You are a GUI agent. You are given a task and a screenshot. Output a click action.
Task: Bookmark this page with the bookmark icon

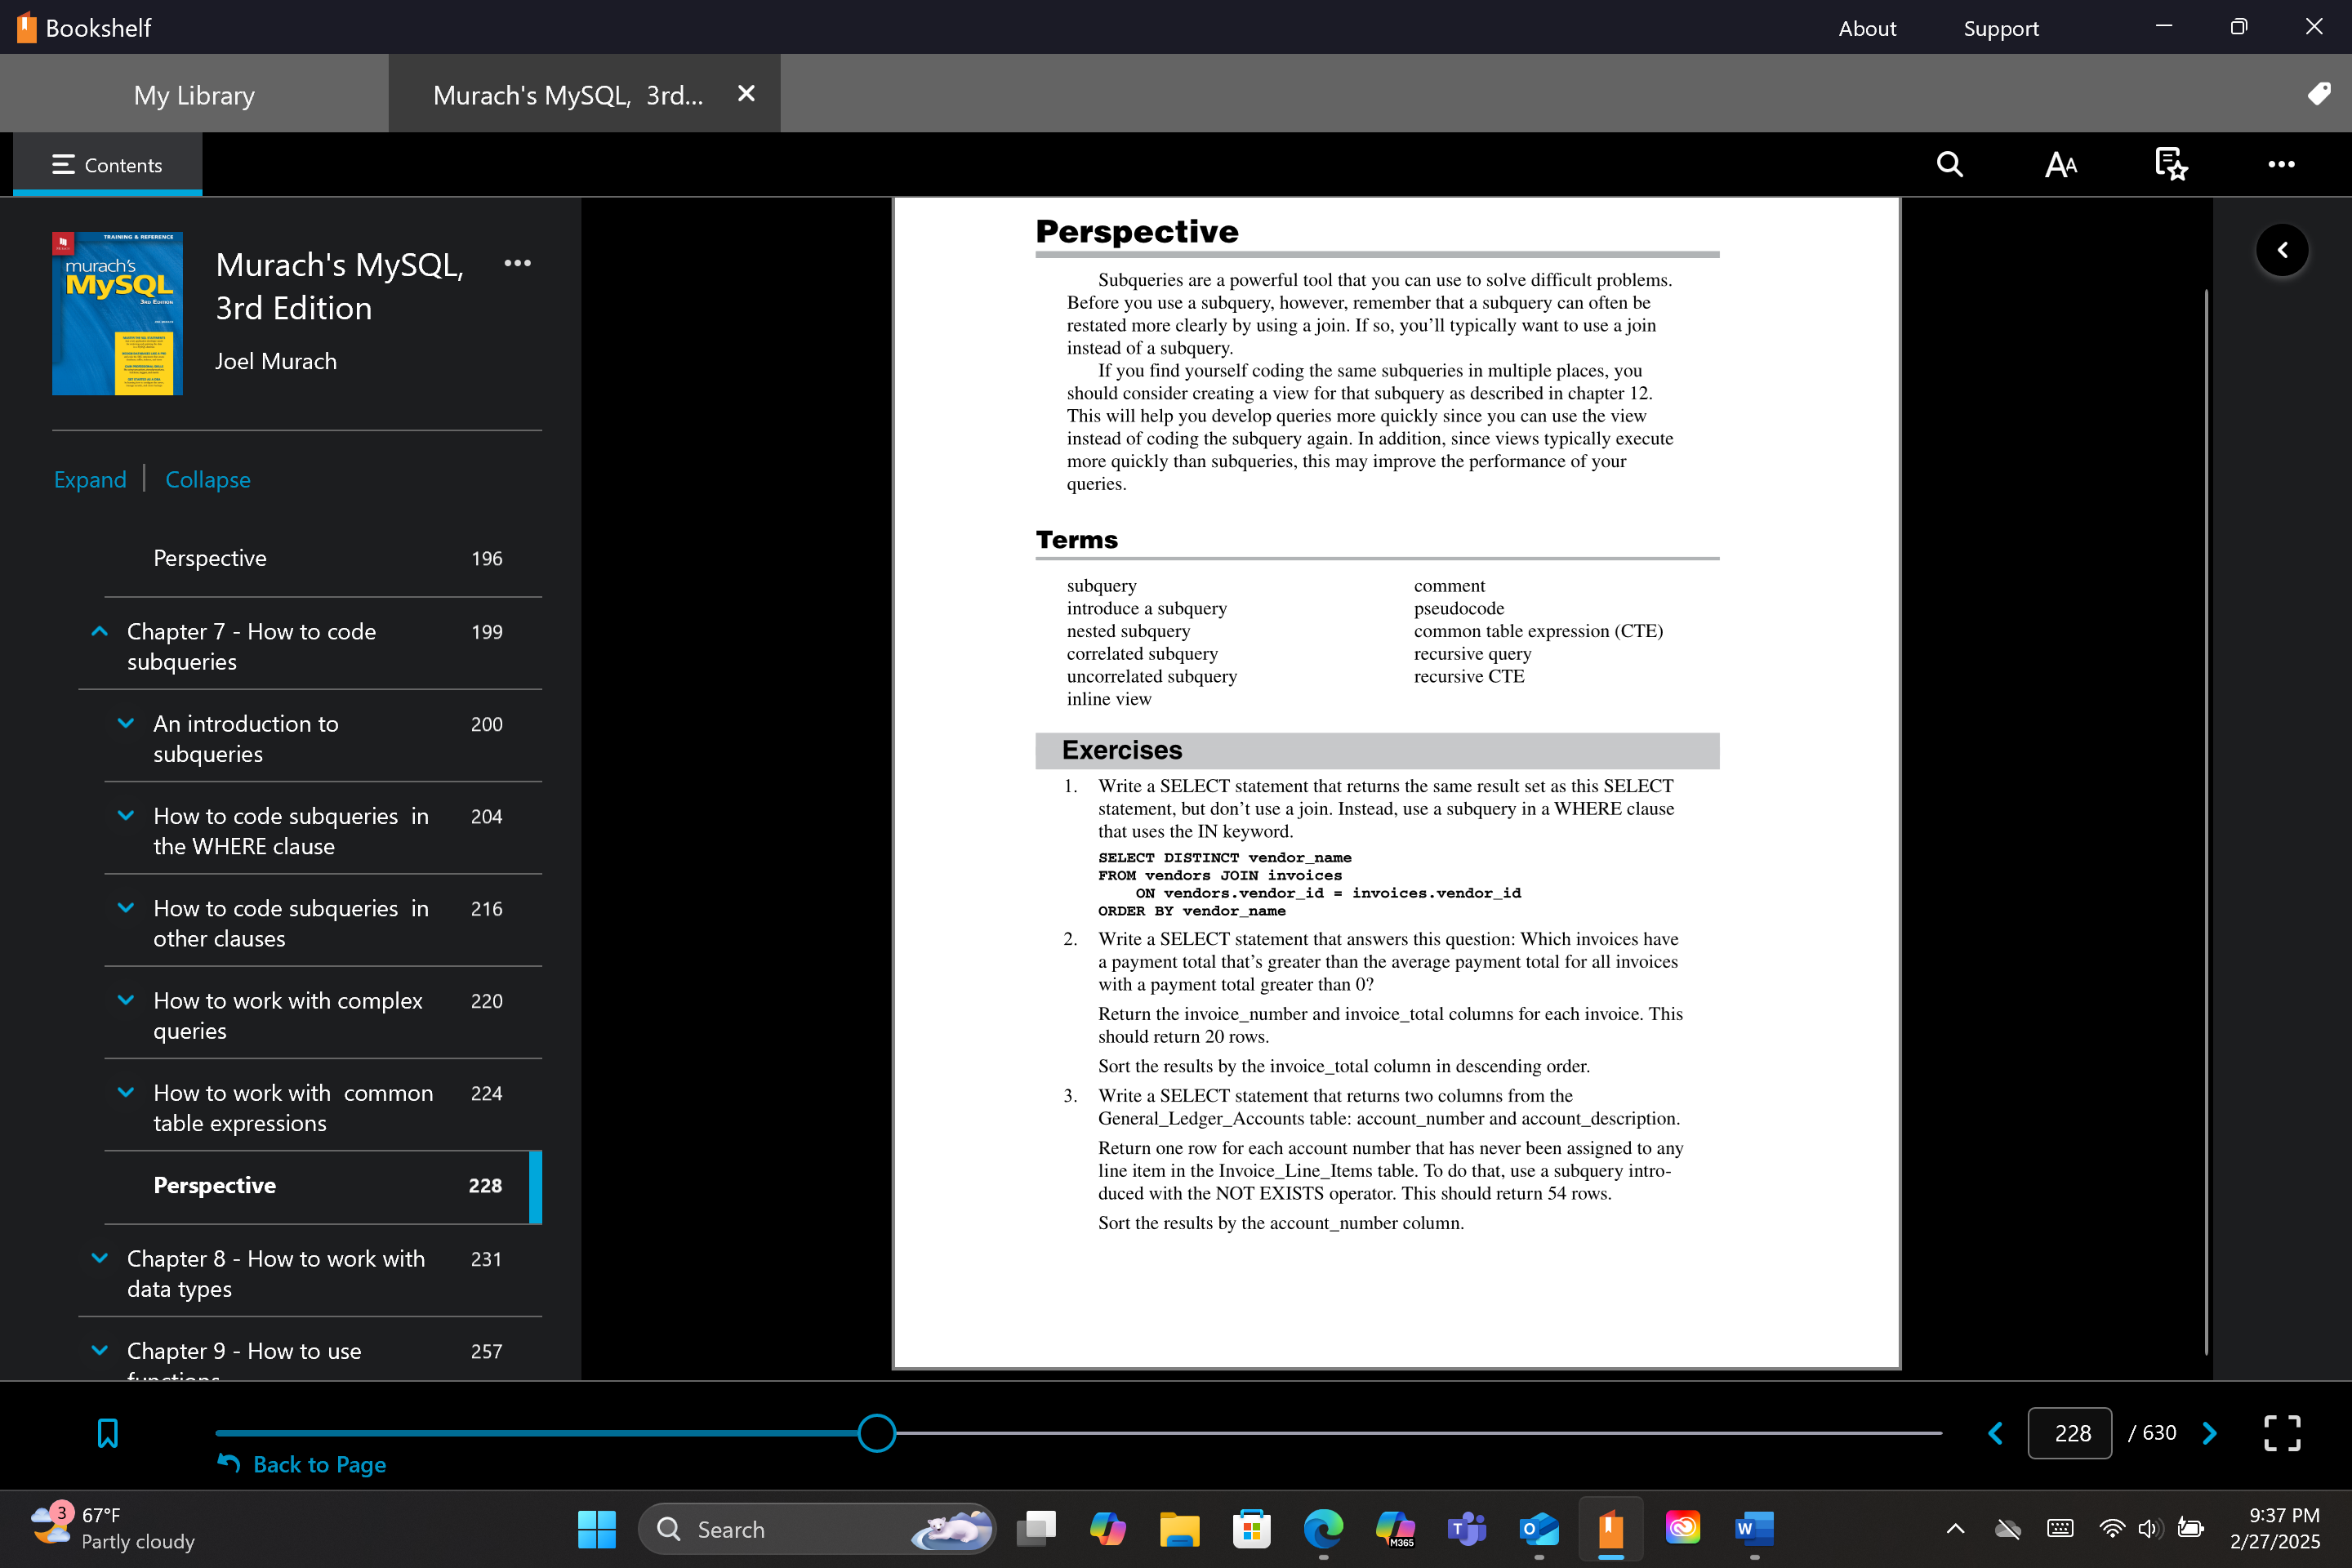click(x=108, y=1433)
